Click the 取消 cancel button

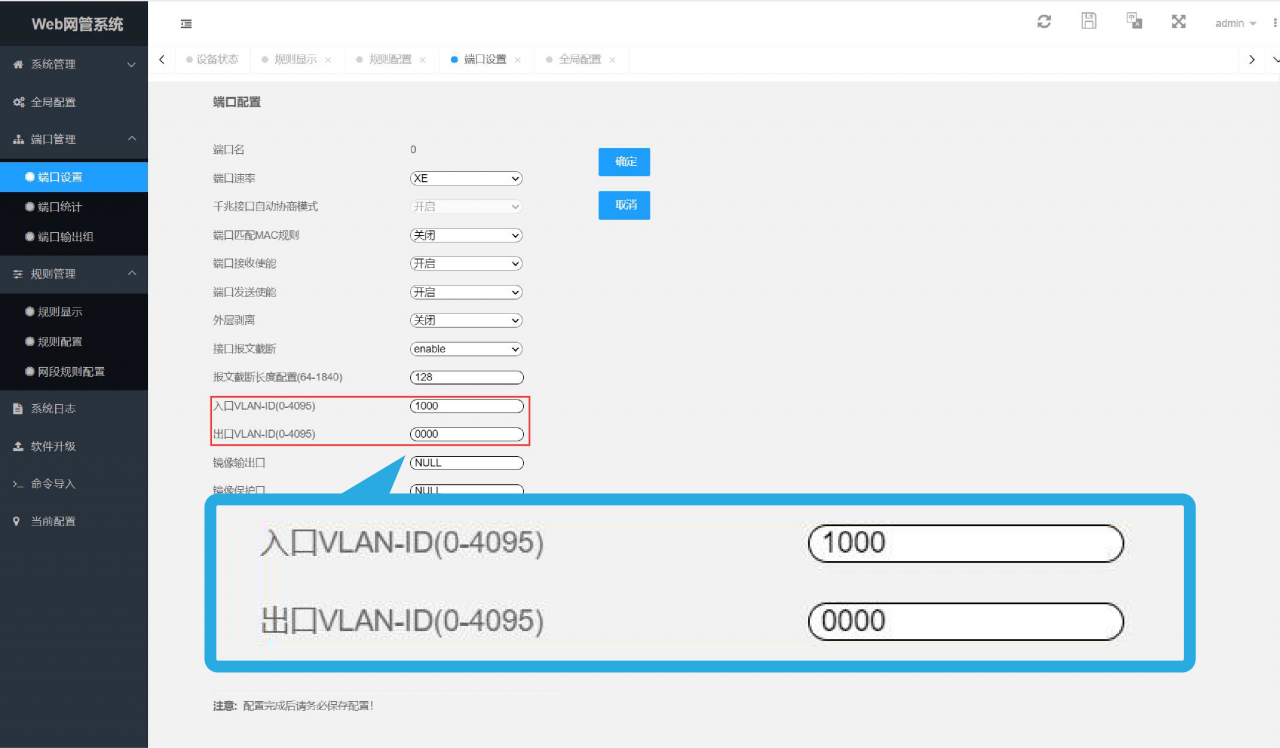pyautogui.click(x=625, y=205)
